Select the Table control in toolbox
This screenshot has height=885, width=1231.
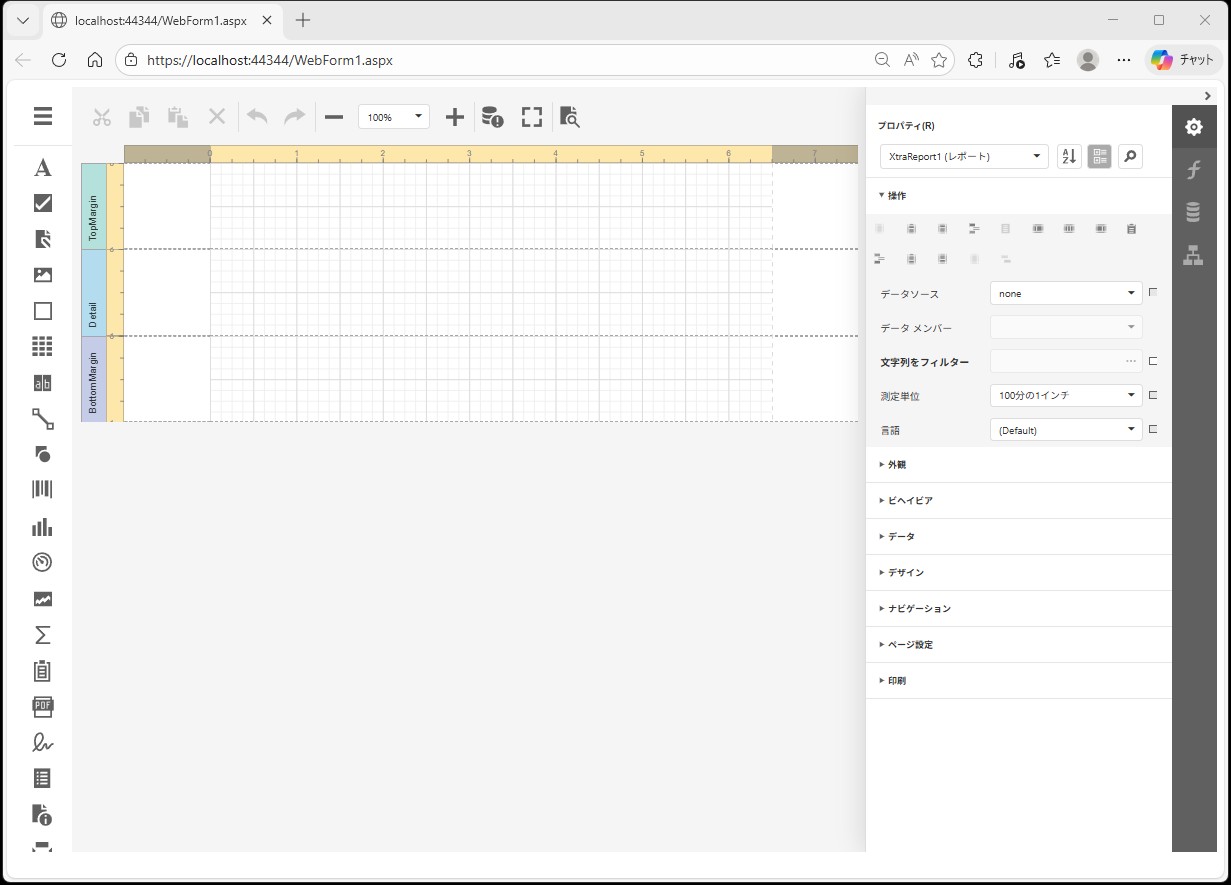(x=42, y=347)
